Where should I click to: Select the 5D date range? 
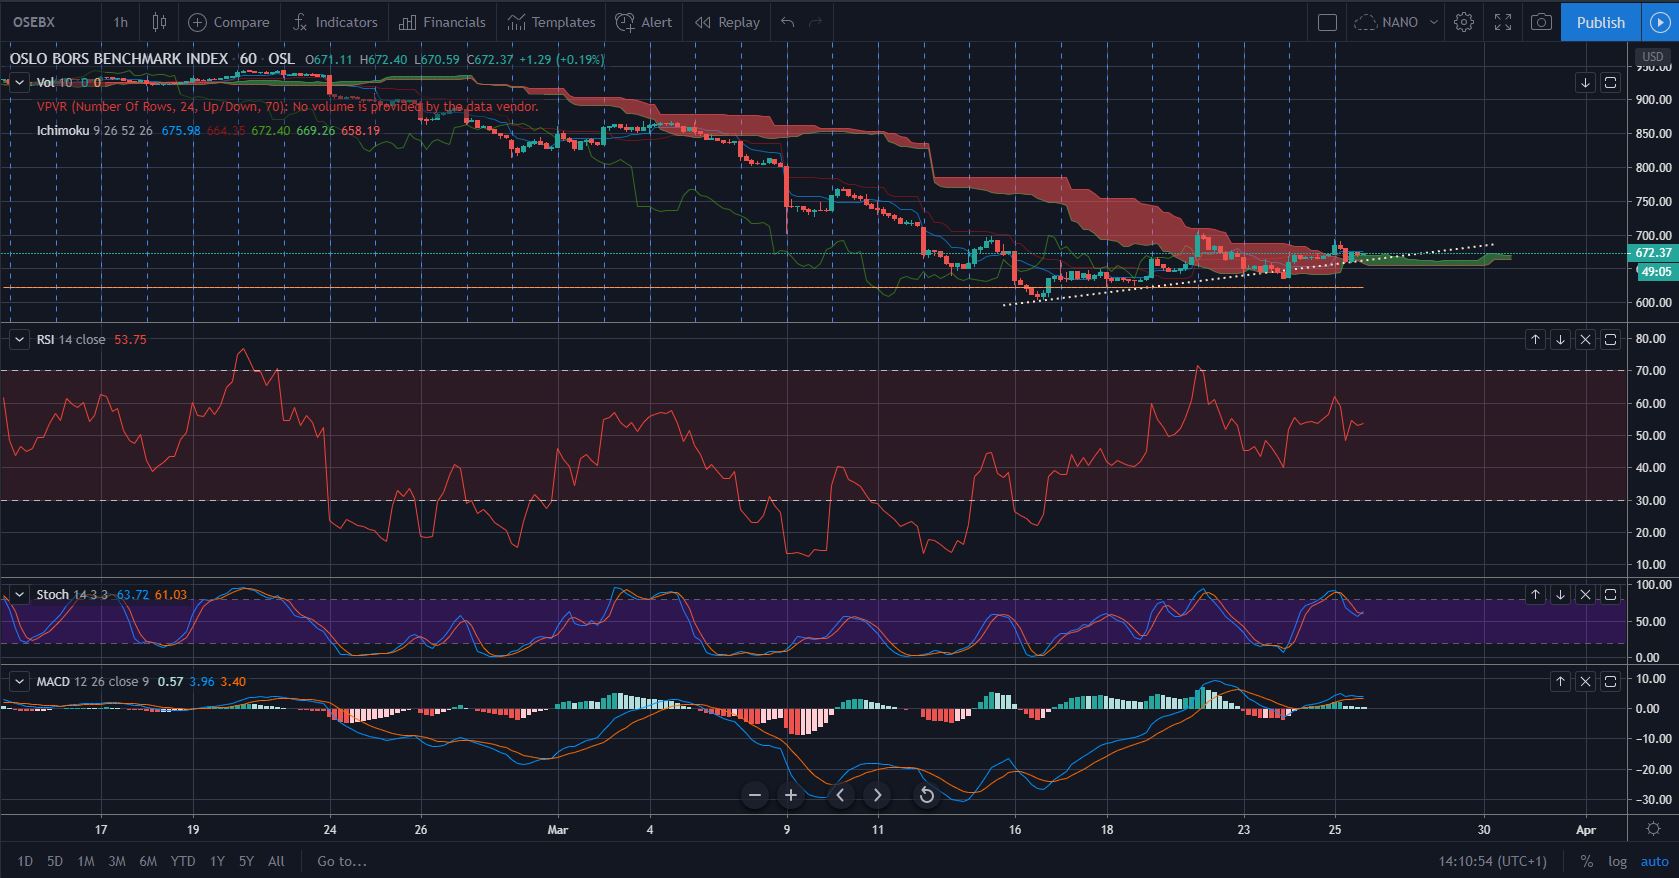pos(55,861)
